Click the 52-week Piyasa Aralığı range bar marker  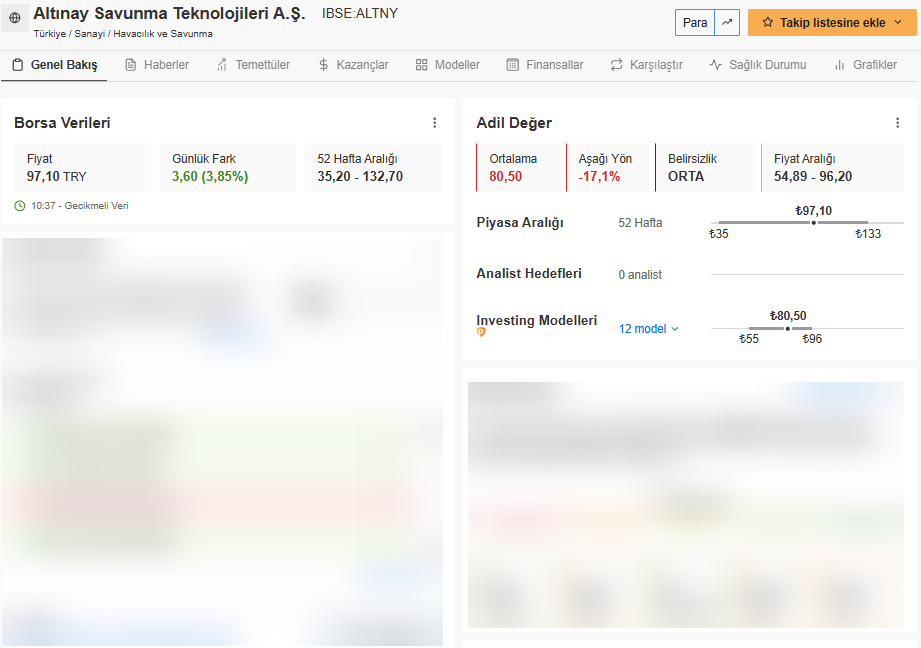[814, 223]
